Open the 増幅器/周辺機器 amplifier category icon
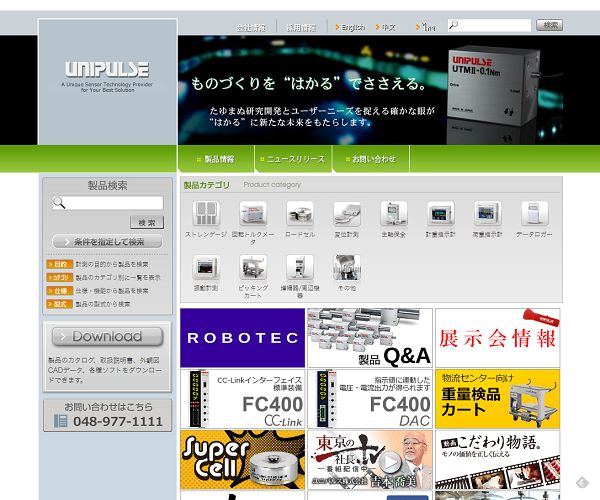Screen dimensions: 600x500 tap(300, 267)
